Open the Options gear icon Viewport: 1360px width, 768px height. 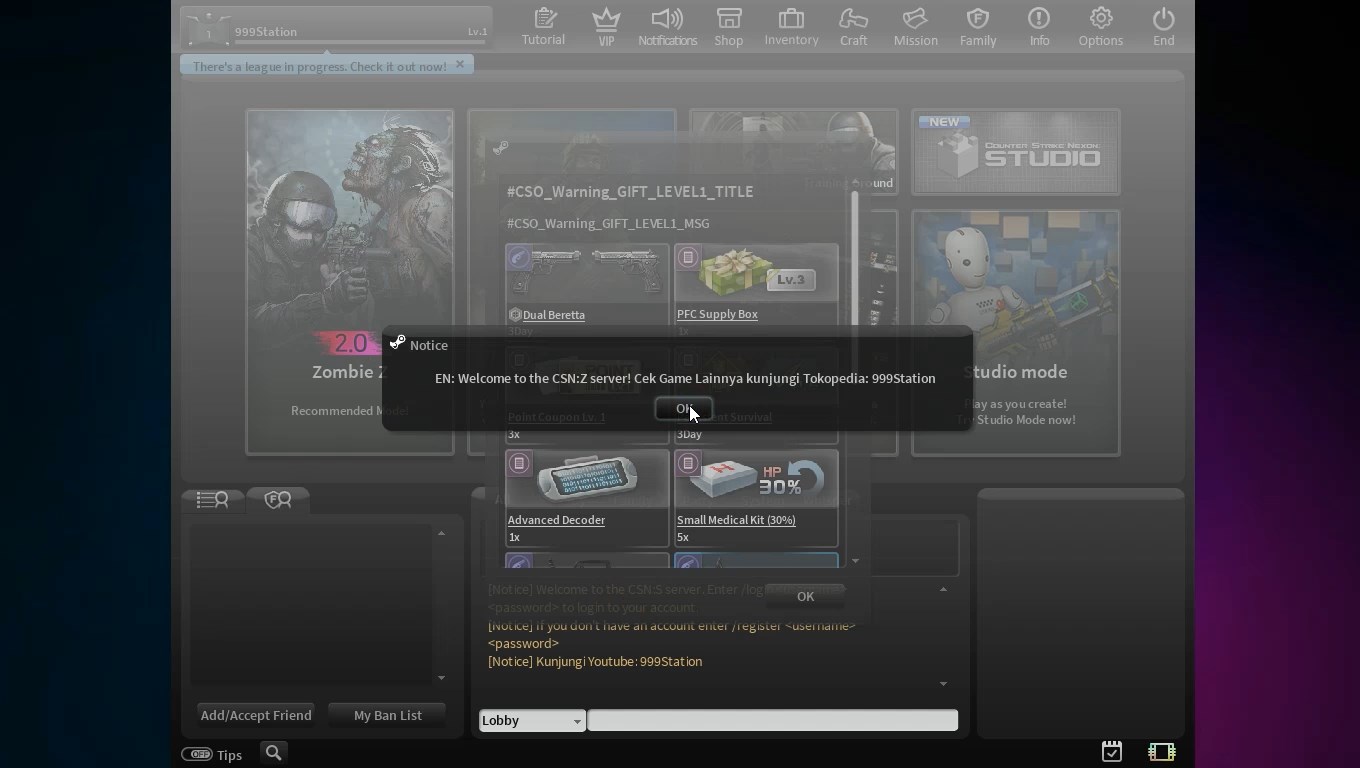click(x=1100, y=28)
